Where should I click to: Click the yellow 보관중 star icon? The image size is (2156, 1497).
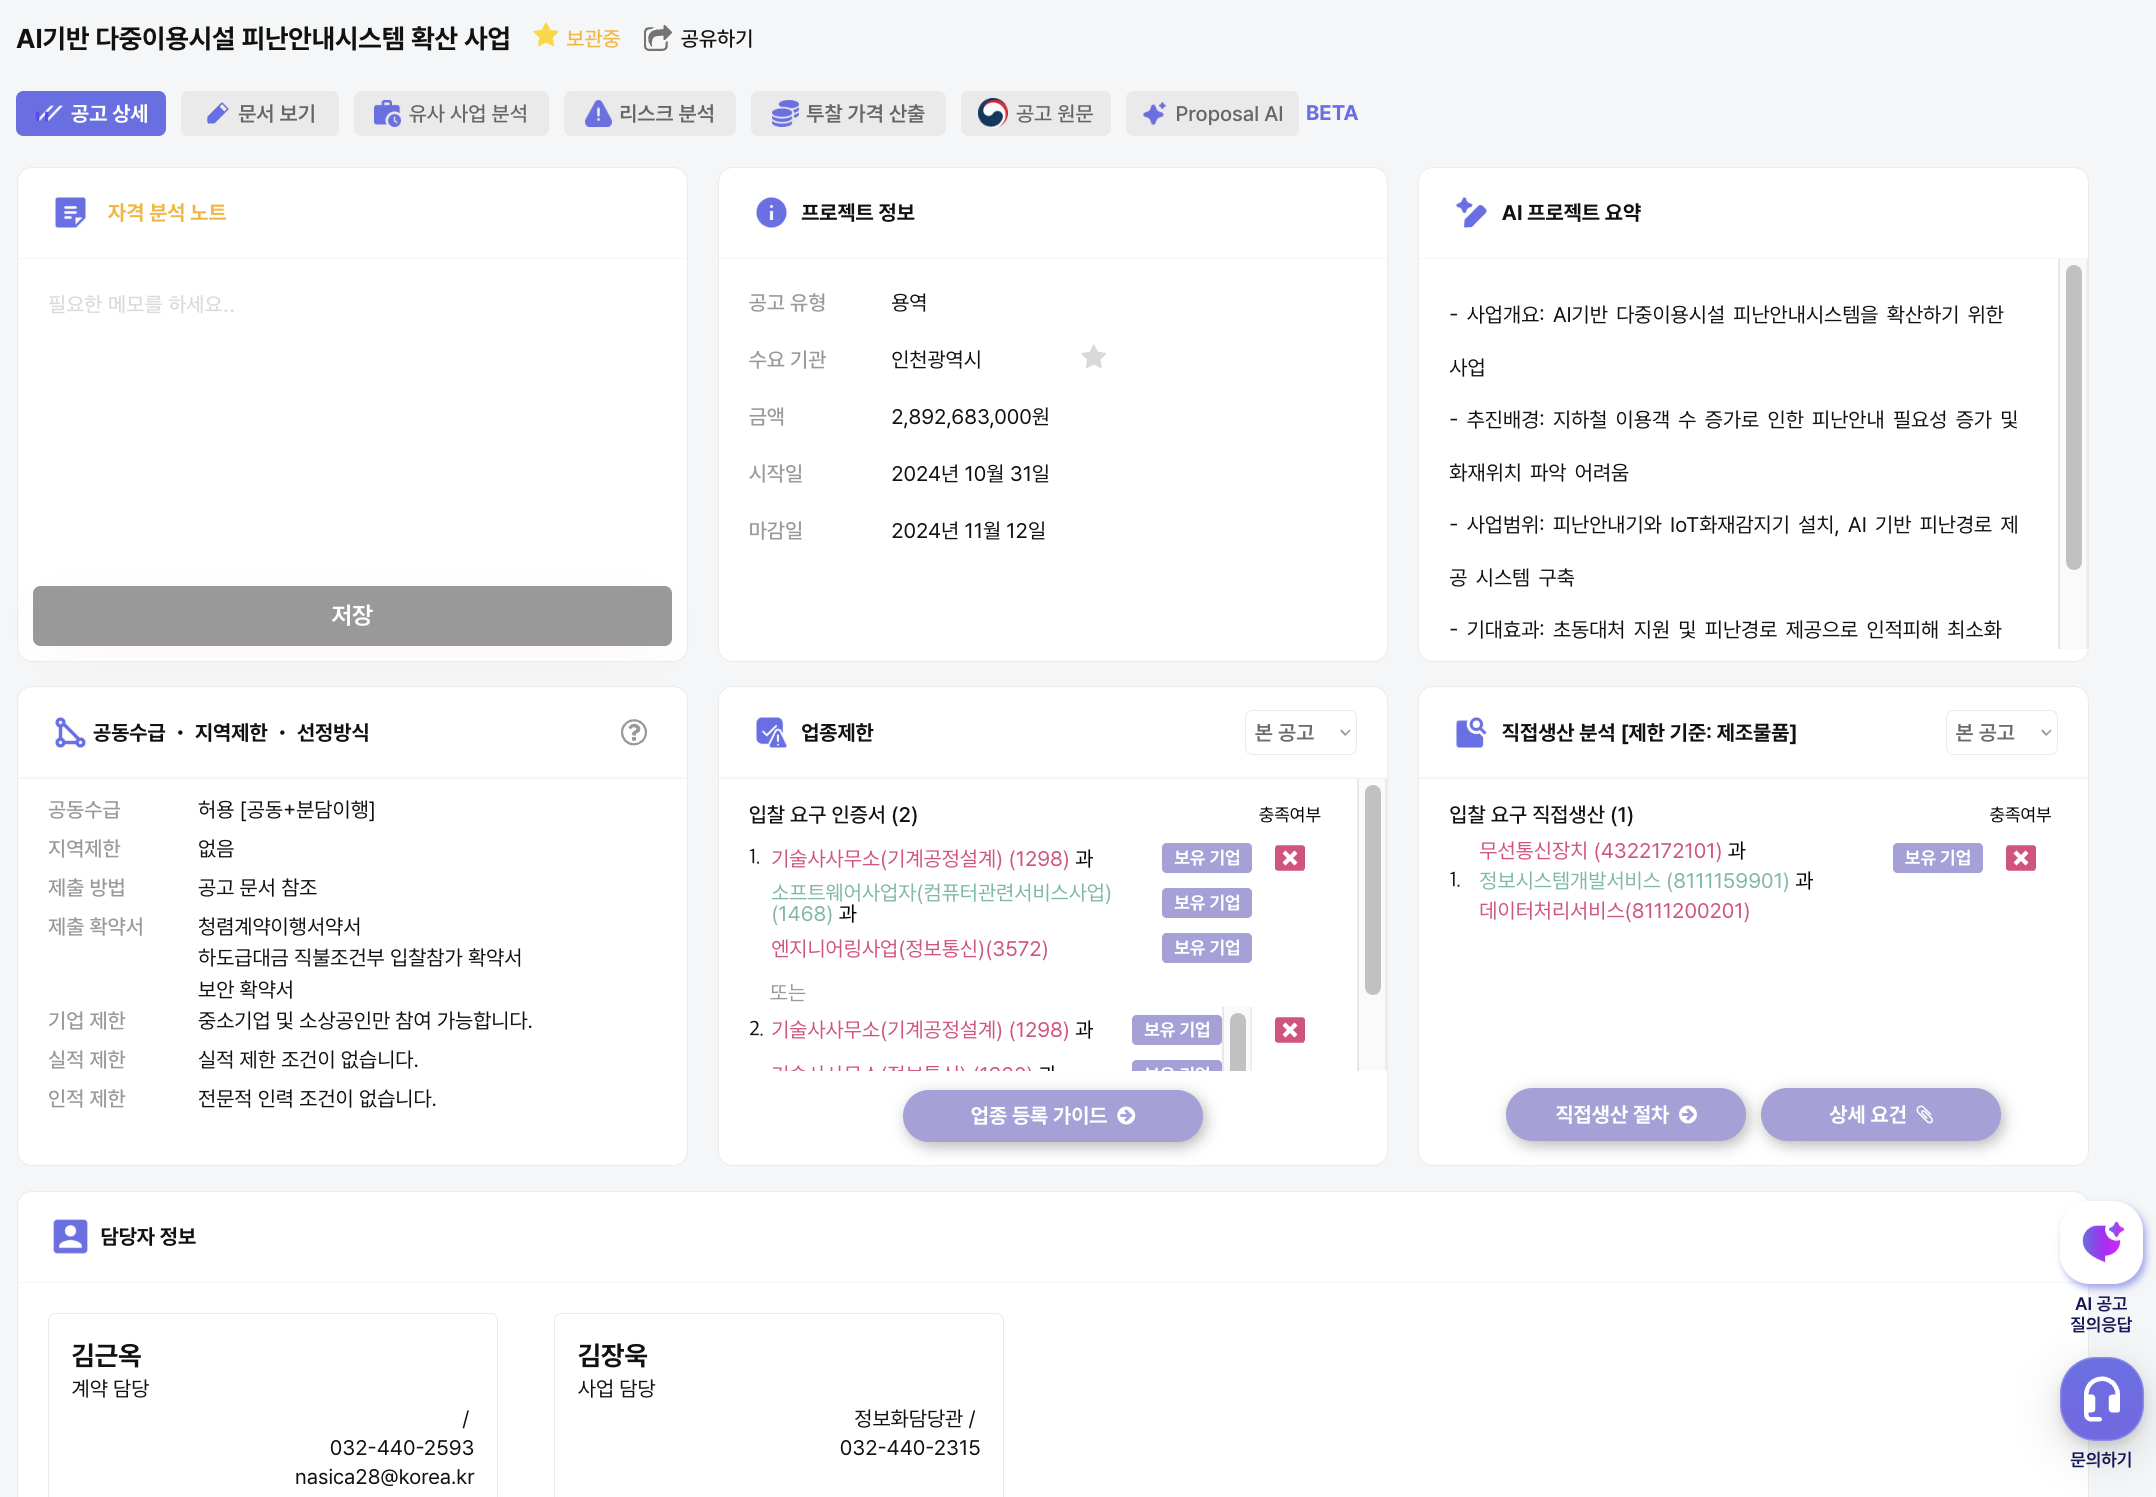[545, 37]
